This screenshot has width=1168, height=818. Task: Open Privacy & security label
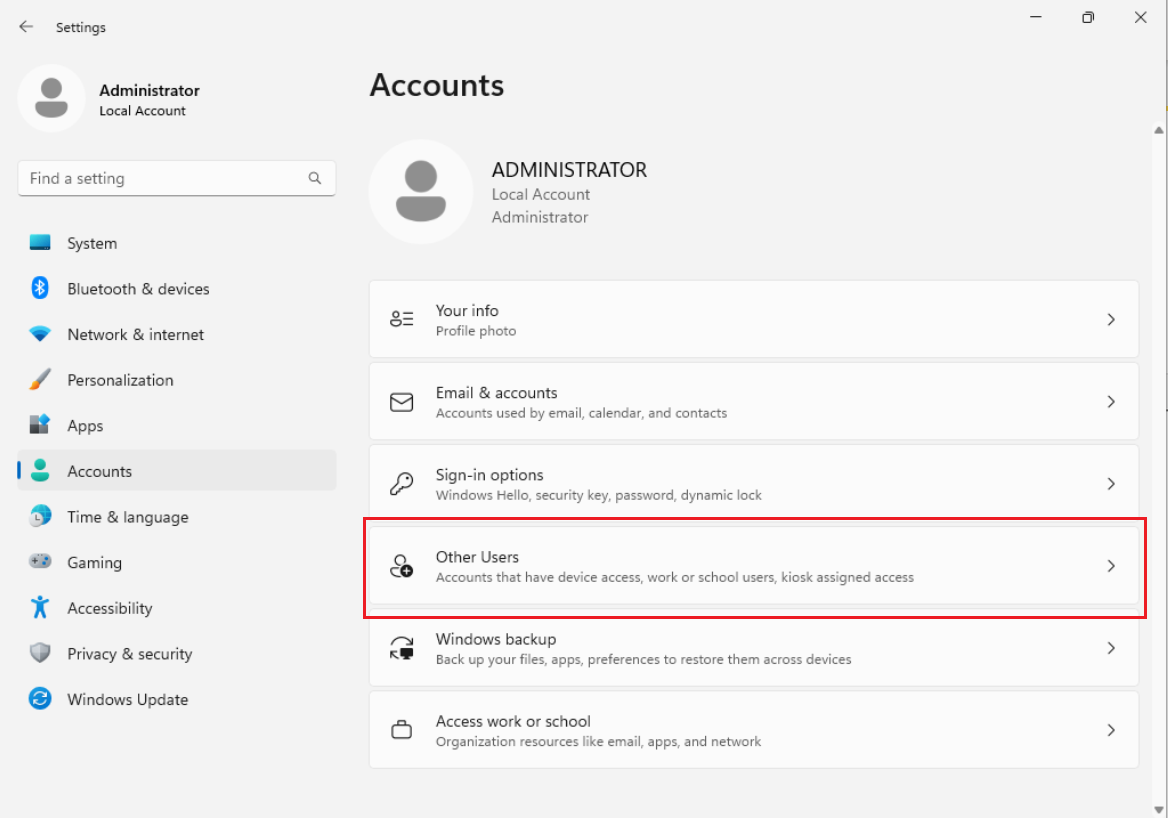130,653
